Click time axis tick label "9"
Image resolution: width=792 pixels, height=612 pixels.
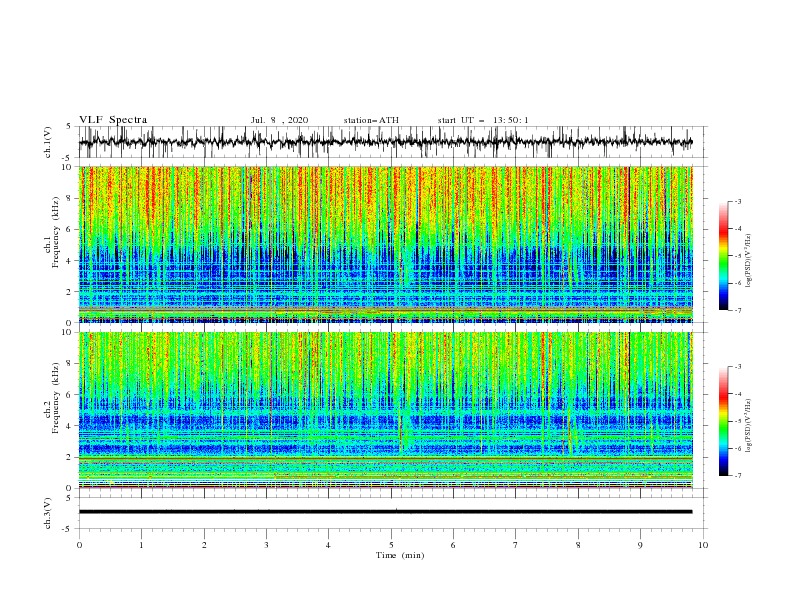click(640, 545)
